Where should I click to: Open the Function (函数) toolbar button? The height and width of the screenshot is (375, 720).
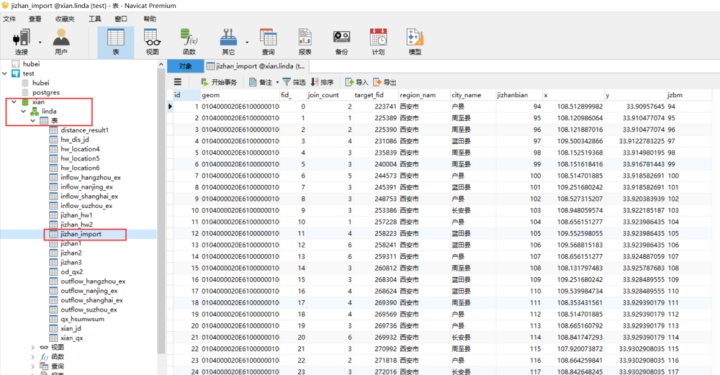(x=189, y=42)
